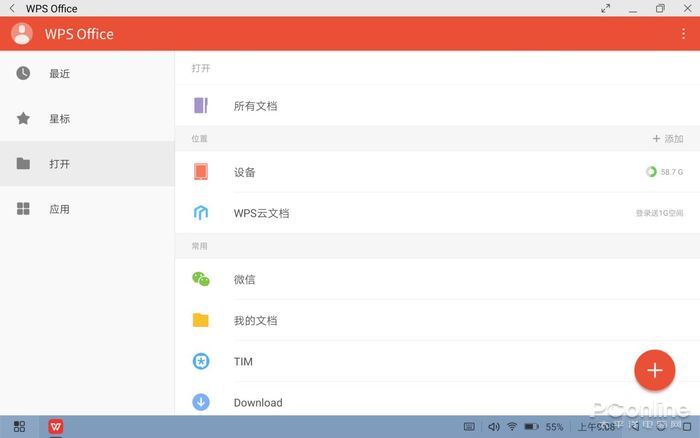The image size is (700, 438).
Task: Click the star icon beside 星标
Action: pyautogui.click(x=23, y=118)
